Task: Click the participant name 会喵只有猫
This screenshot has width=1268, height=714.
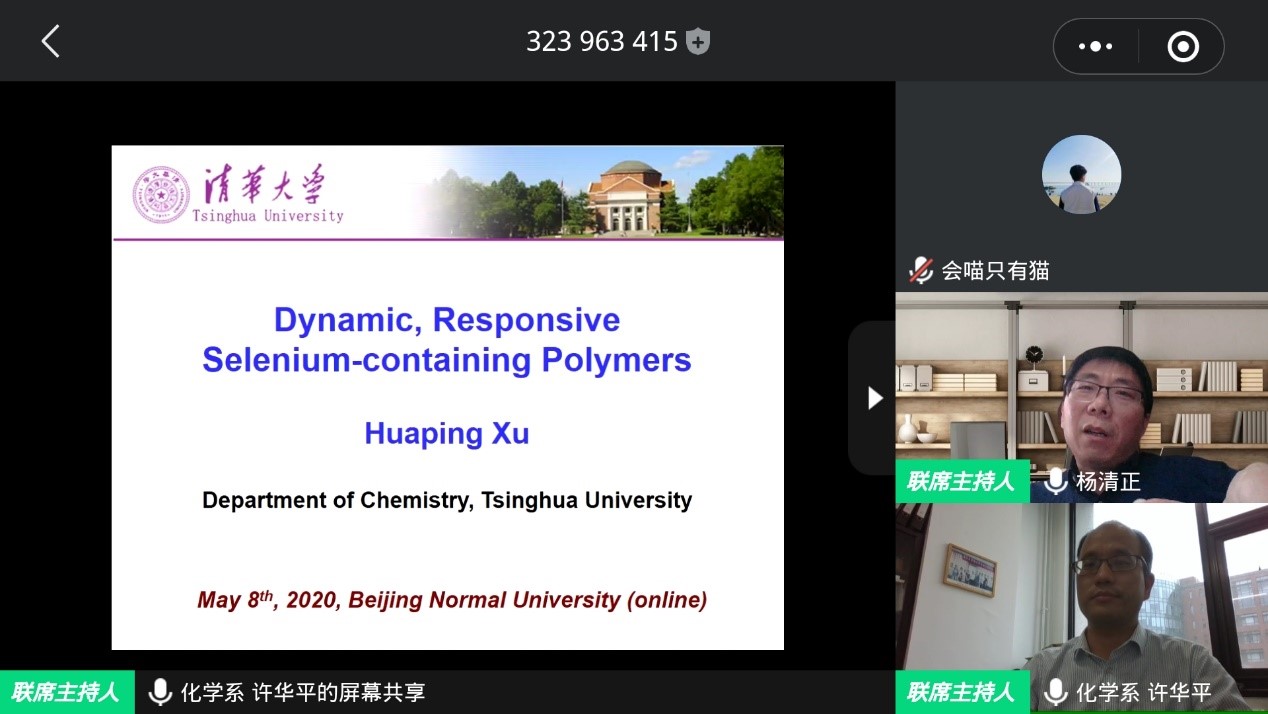Action: [x=995, y=270]
